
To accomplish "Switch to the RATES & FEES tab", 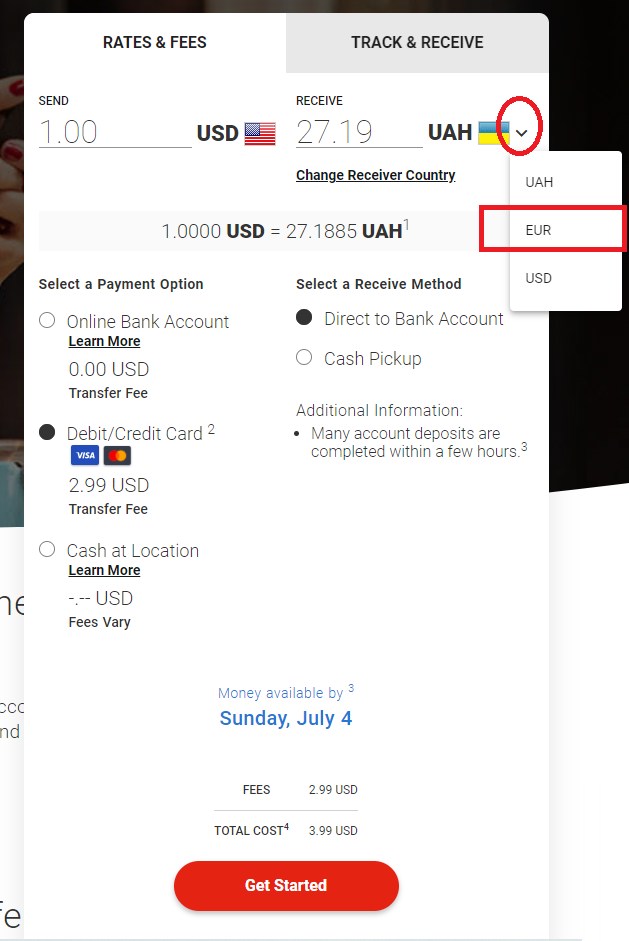I will (155, 42).
